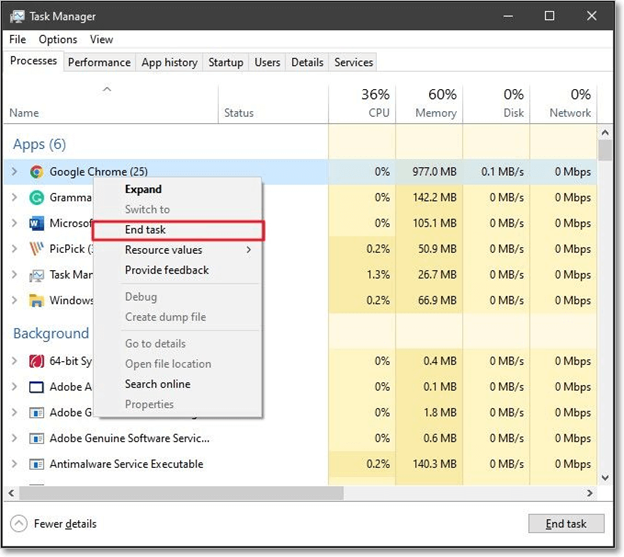Expand the Grammarly process row
The image size is (624, 557).
pos(14,198)
